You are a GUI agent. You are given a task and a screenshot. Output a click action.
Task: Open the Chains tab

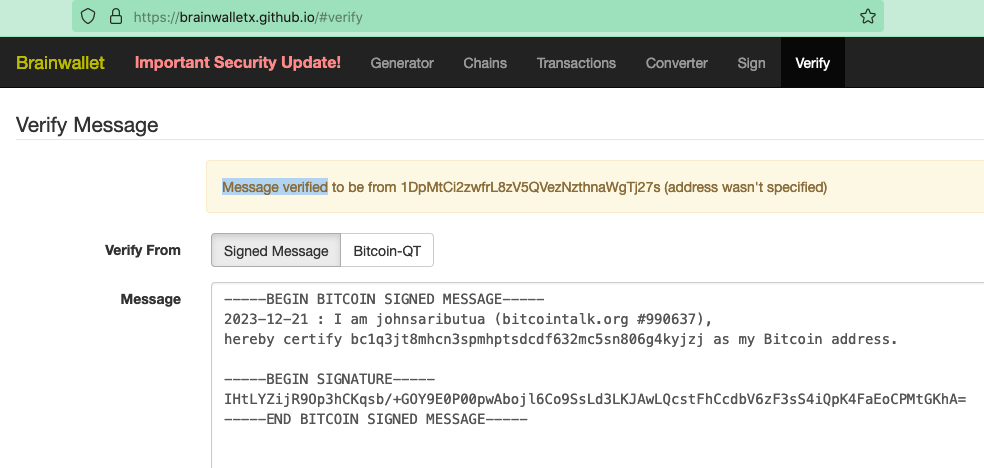tap(485, 63)
